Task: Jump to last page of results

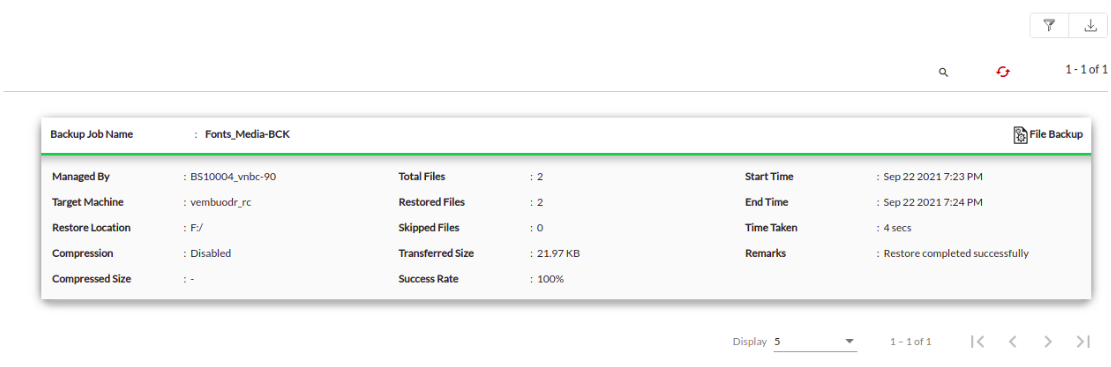Action: point(1083,341)
